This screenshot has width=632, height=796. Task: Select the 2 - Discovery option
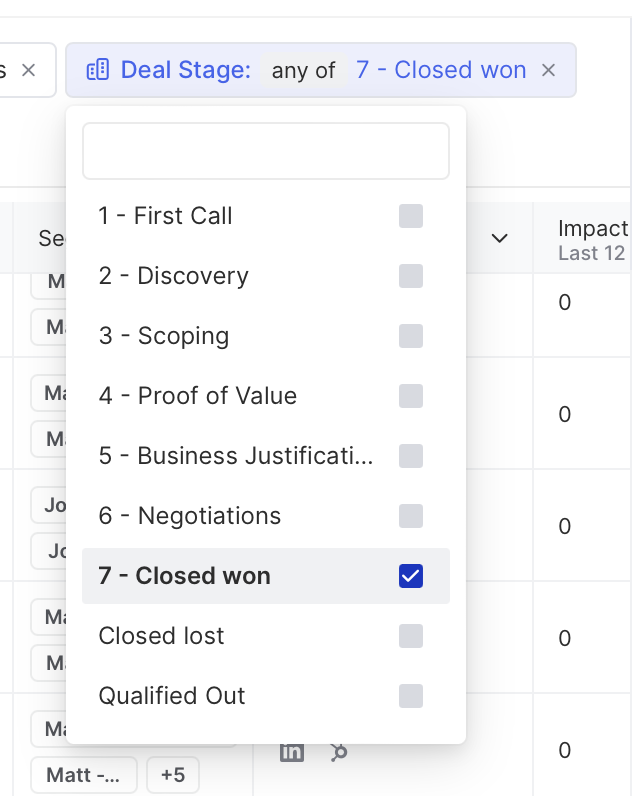click(174, 276)
